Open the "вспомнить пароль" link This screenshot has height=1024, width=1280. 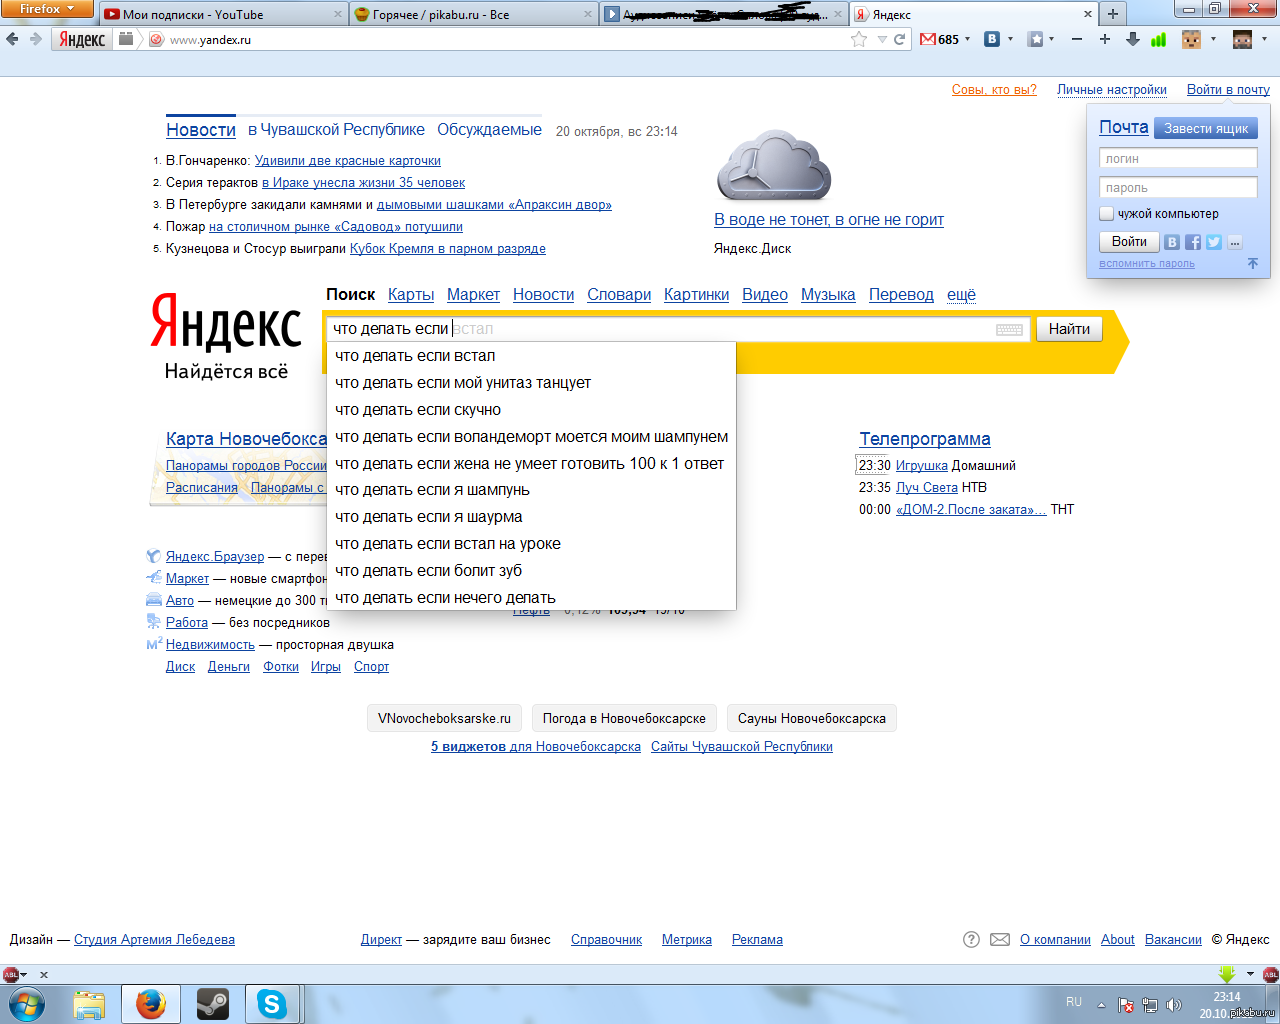point(1146,264)
